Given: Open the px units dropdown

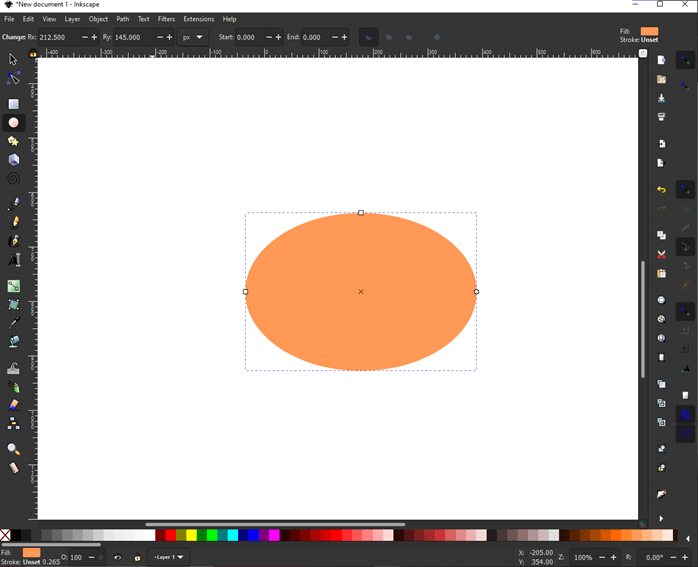Looking at the screenshot, I should coord(192,38).
